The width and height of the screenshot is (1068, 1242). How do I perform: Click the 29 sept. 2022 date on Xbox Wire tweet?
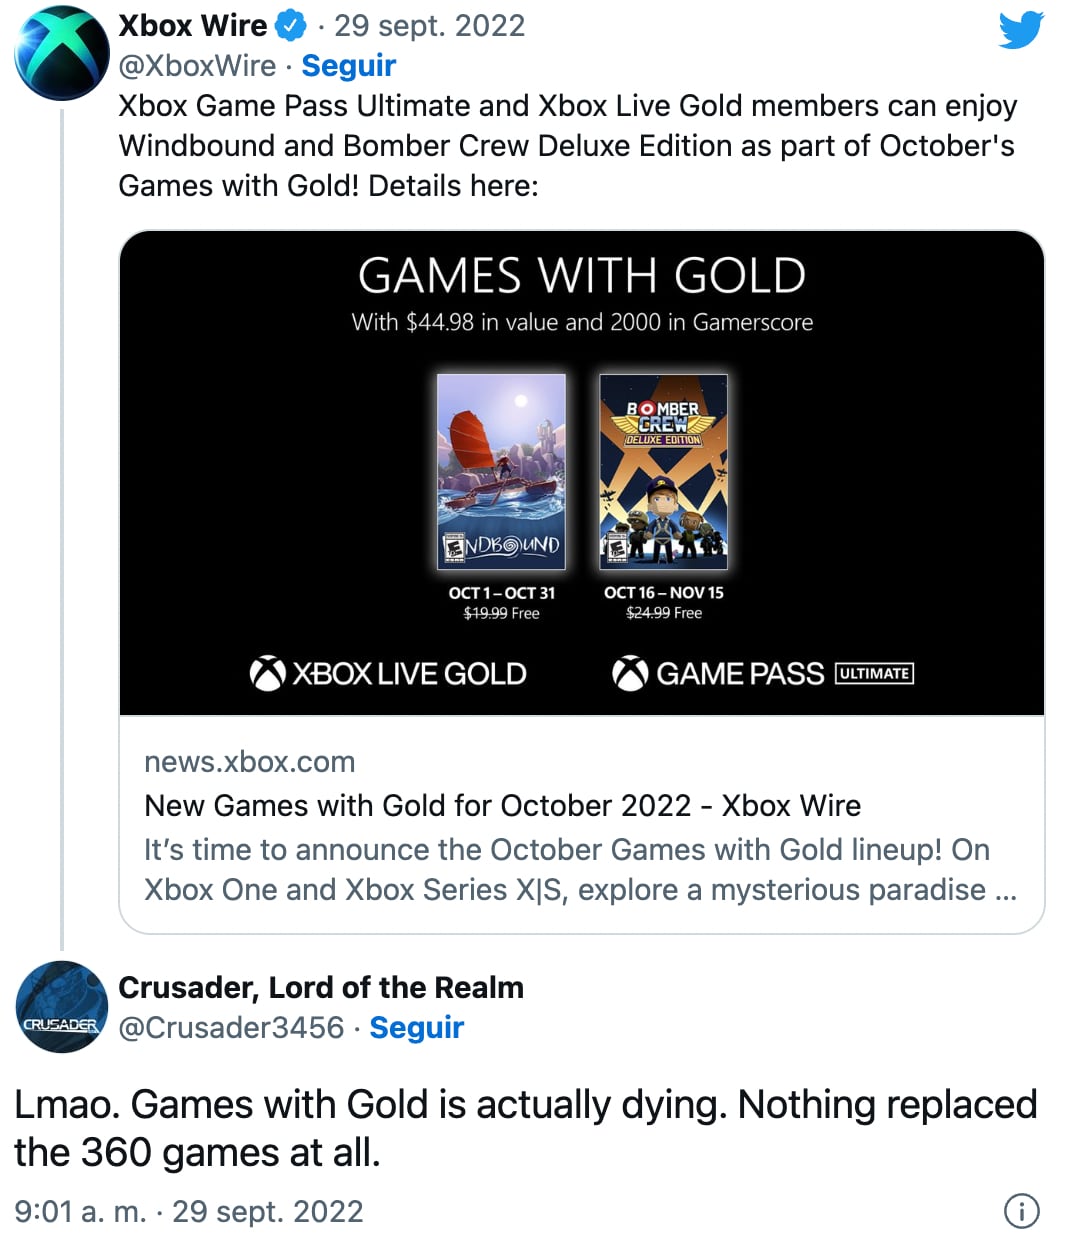click(x=429, y=26)
